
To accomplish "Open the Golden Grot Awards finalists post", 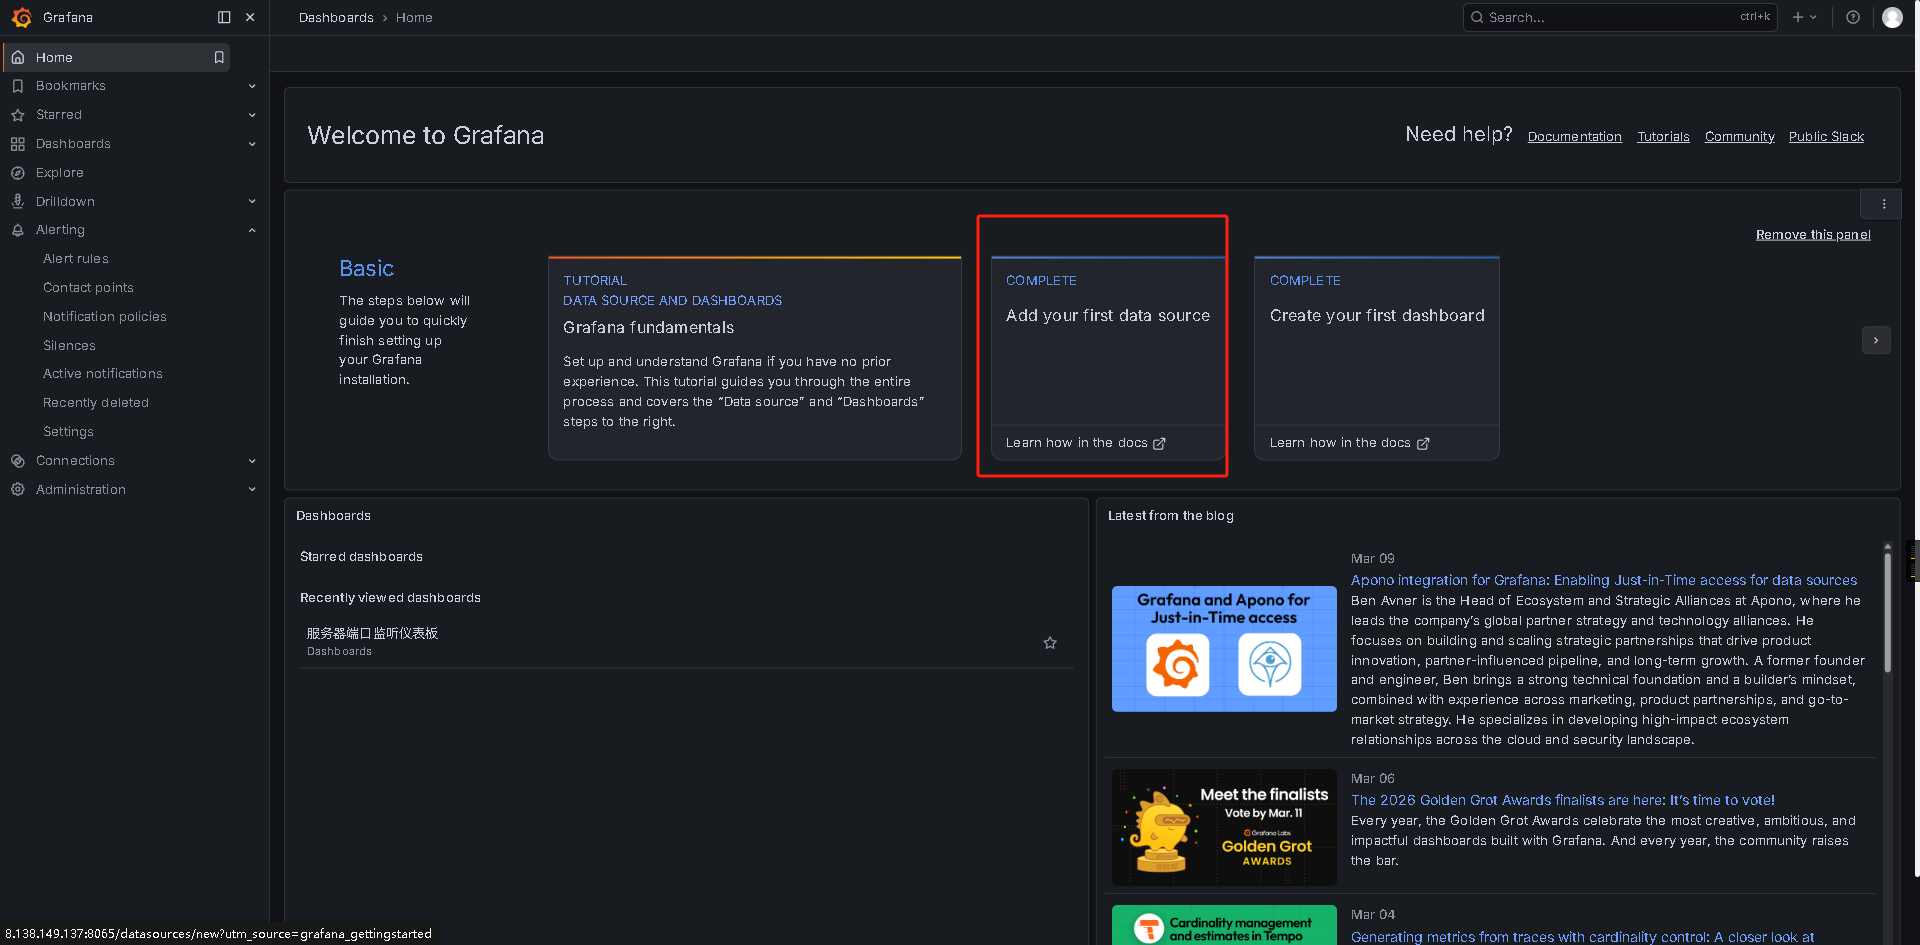I will pyautogui.click(x=1563, y=800).
